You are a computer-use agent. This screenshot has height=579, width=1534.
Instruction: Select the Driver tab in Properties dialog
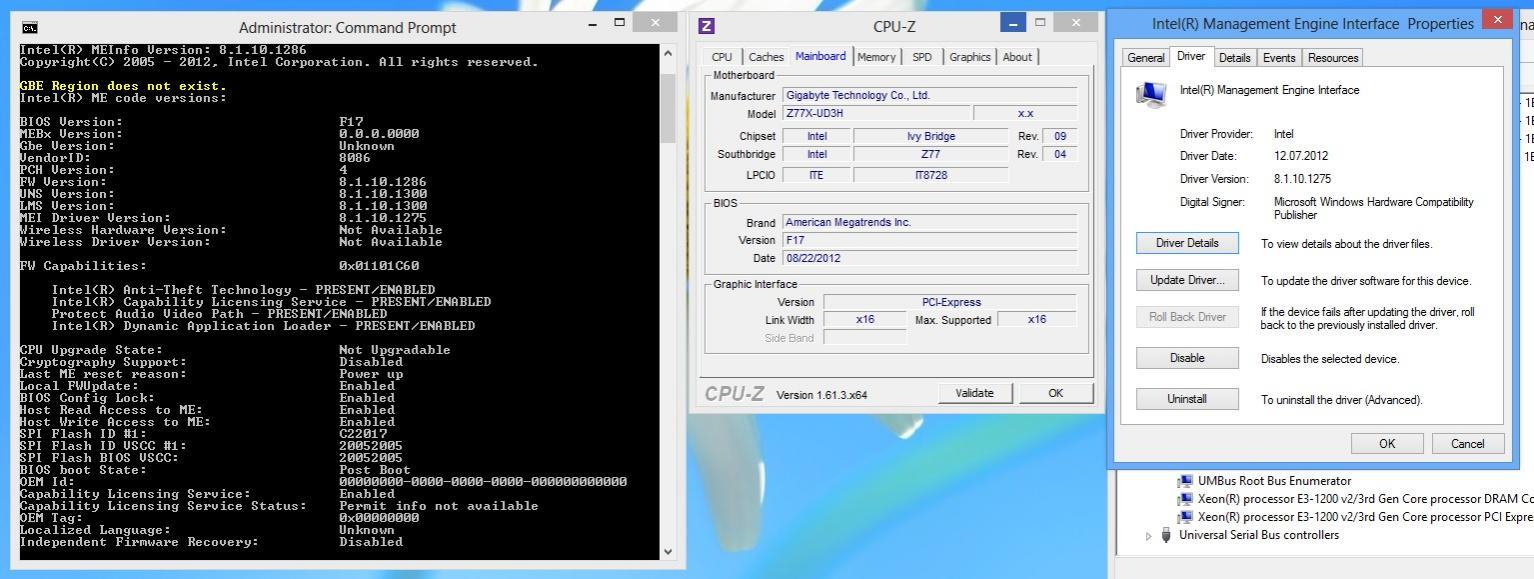point(1191,56)
